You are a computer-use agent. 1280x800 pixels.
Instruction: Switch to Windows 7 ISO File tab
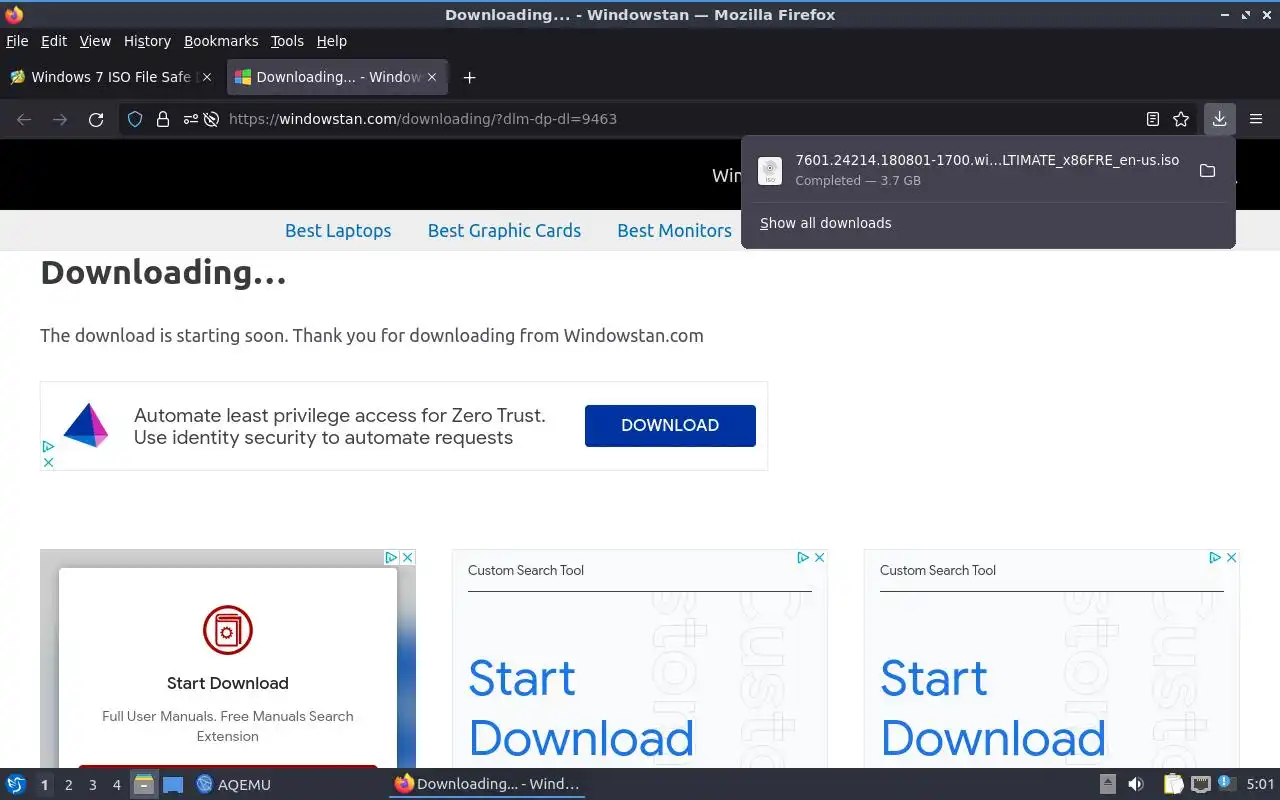pos(110,77)
